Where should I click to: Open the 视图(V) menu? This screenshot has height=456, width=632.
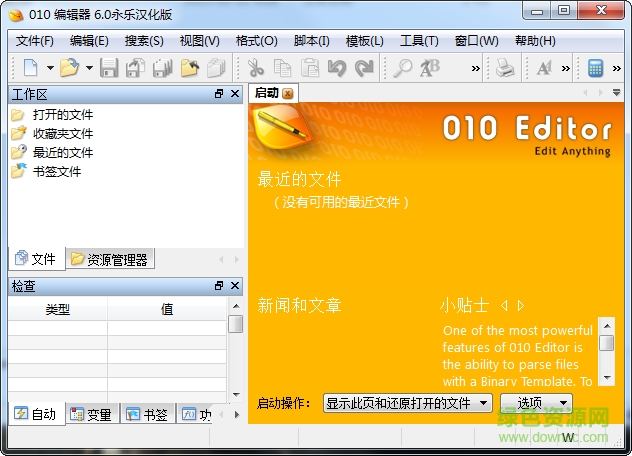[200, 41]
